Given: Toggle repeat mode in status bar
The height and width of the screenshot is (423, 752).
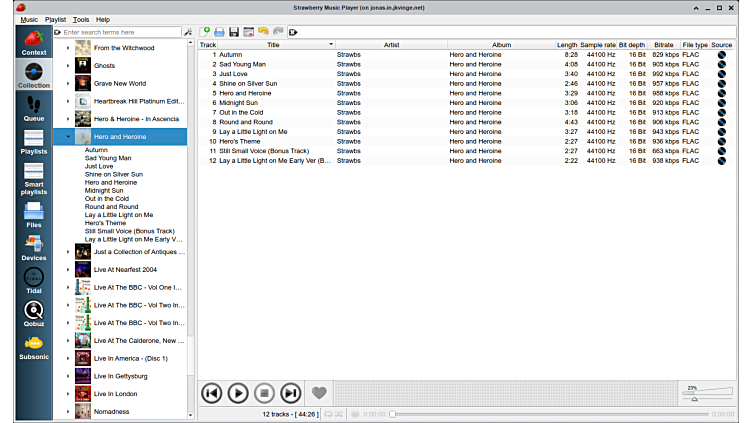Looking at the screenshot, I should [x=328, y=414].
